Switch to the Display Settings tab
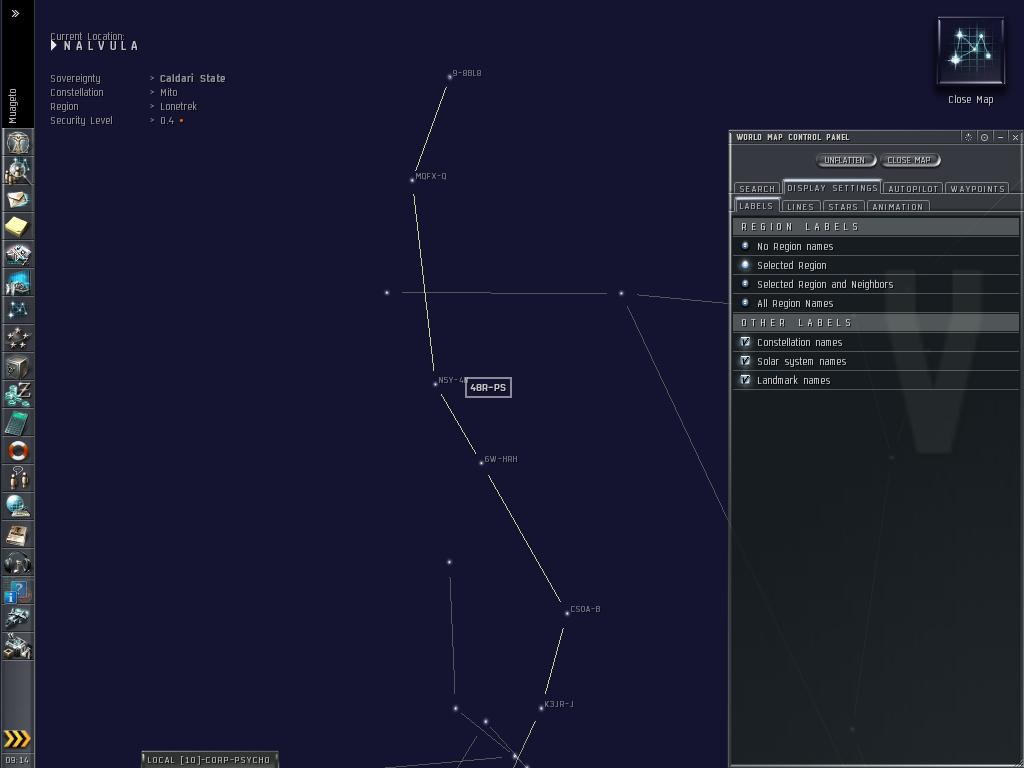Screen dimensions: 1024x768 click(x=832, y=187)
